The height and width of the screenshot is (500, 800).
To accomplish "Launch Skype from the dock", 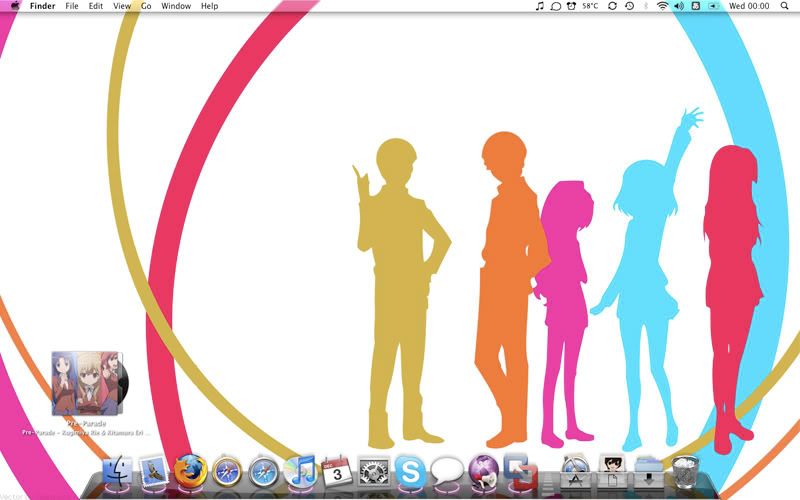I will click(x=410, y=471).
